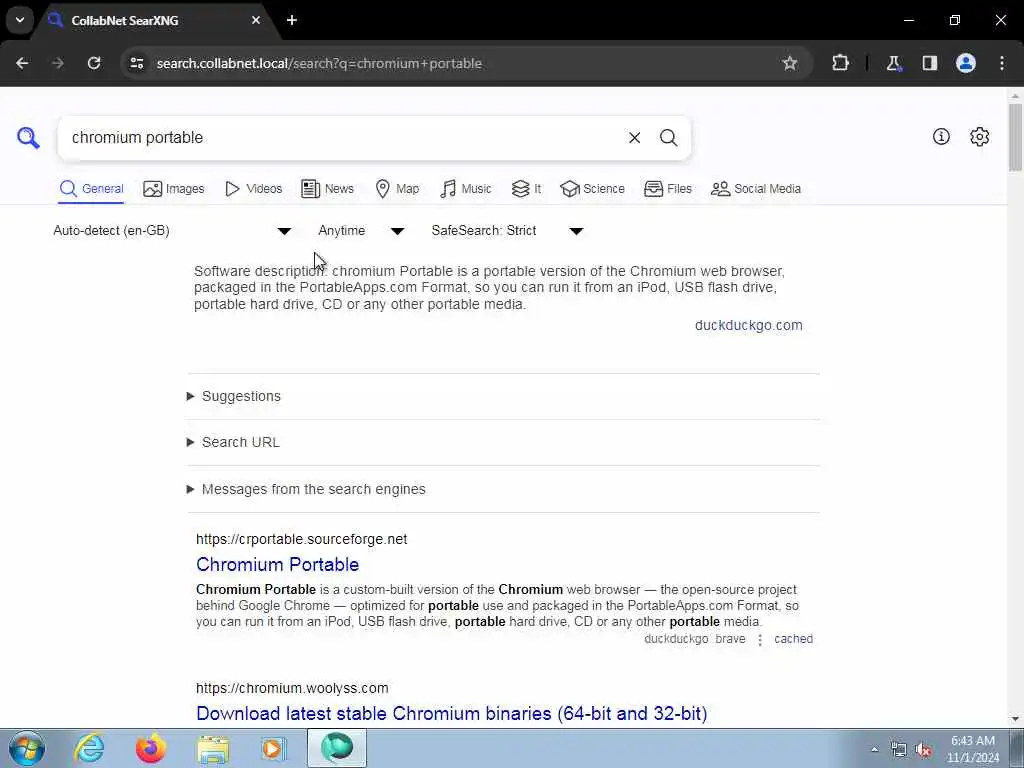This screenshot has width=1024, height=768.
Task: Launch Firefox from the taskbar
Action: click(x=150, y=748)
